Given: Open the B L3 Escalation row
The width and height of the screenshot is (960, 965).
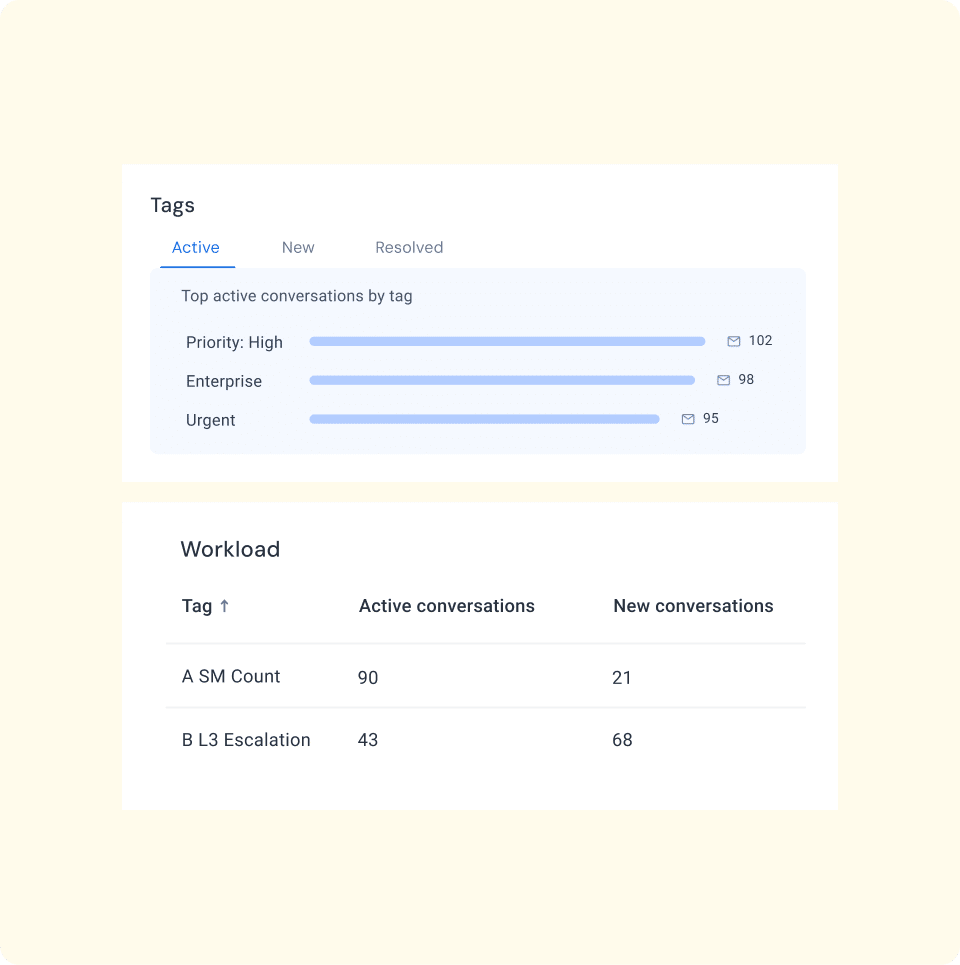Looking at the screenshot, I should click(246, 740).
